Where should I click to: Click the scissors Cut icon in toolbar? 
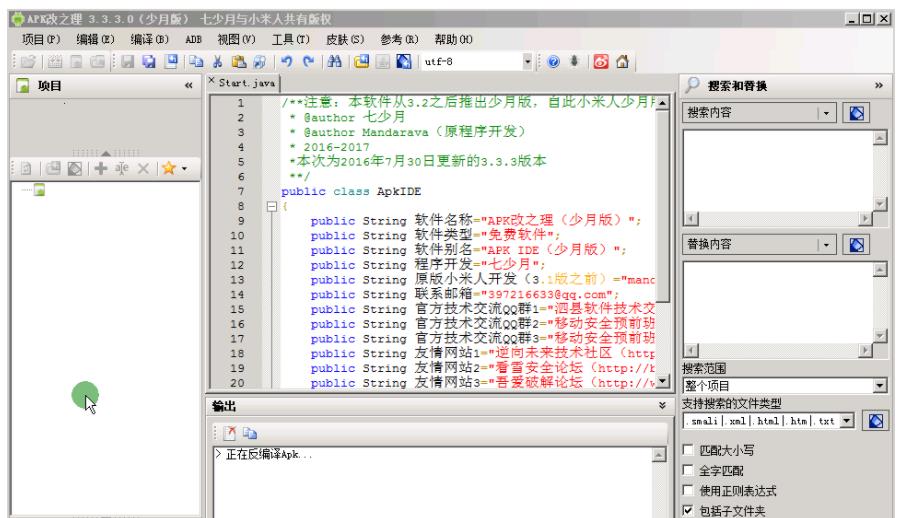pyautogui.click(x=217, y=62)
